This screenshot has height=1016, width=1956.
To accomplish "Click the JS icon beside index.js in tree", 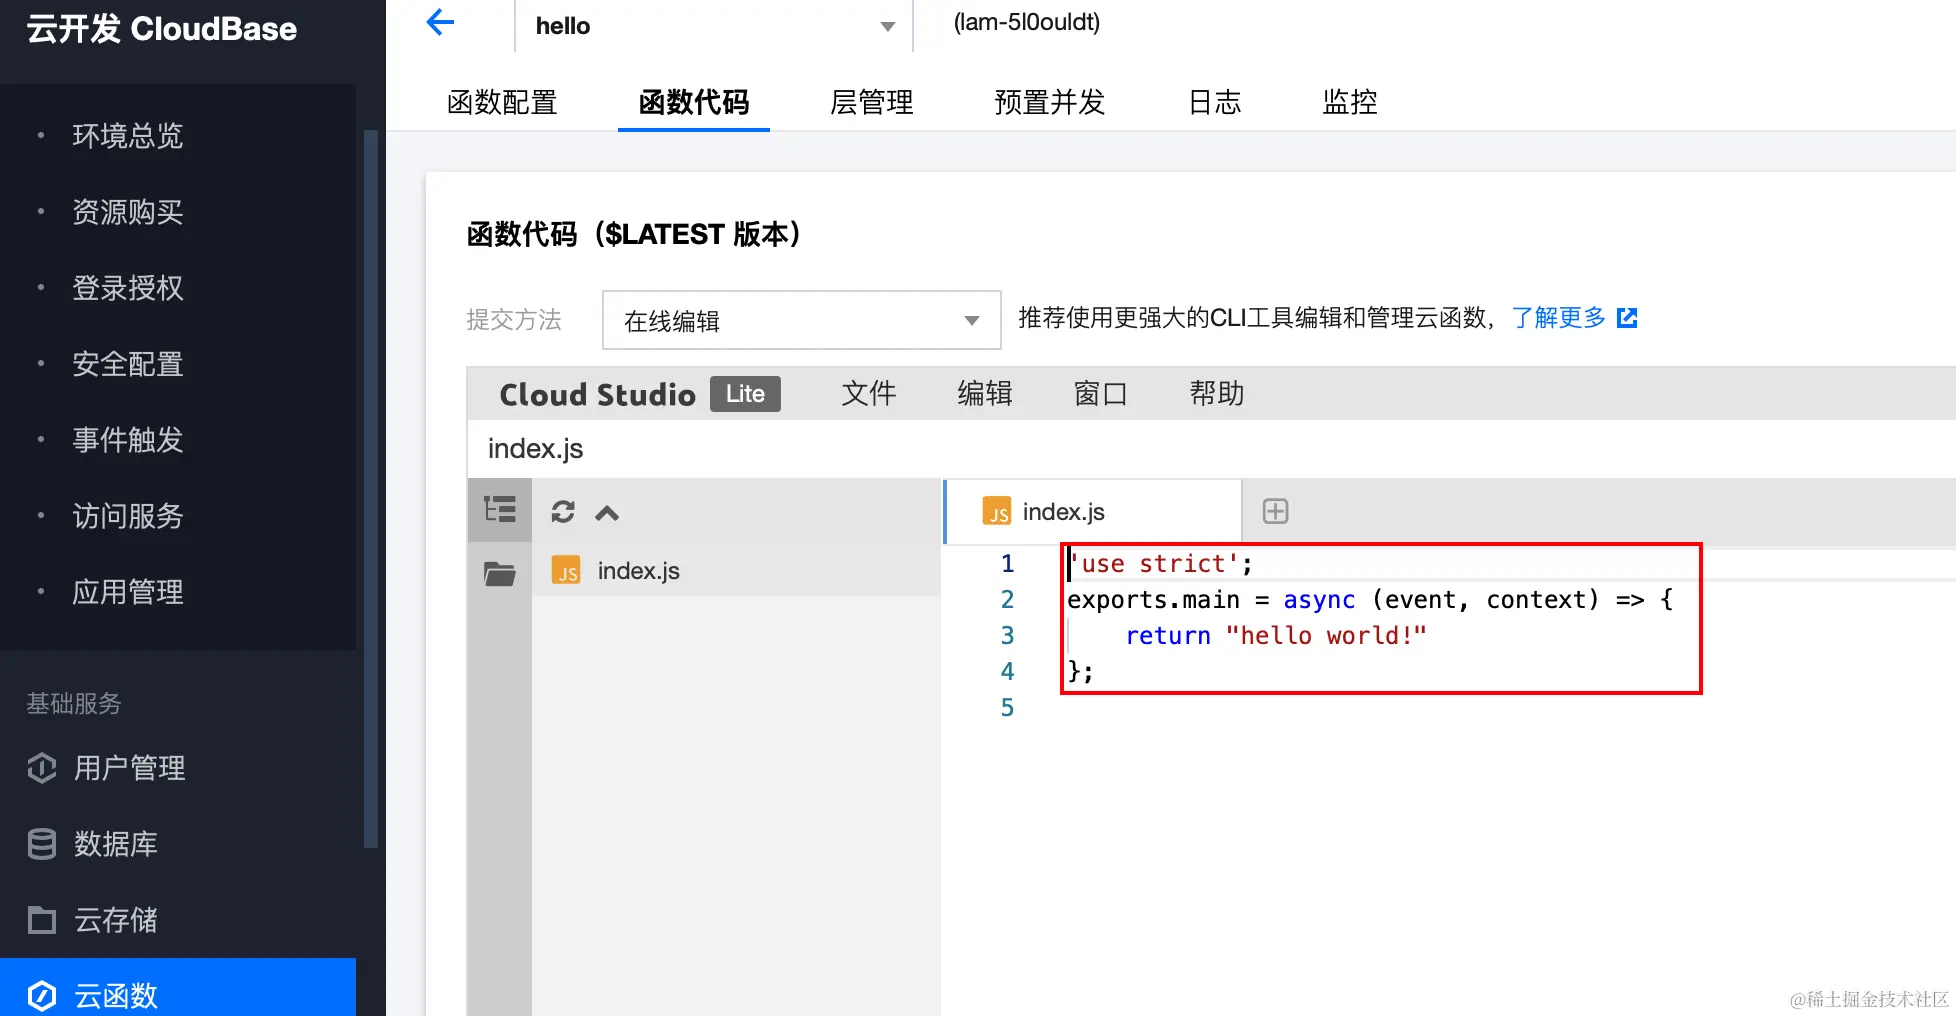I will pos(566,570).
